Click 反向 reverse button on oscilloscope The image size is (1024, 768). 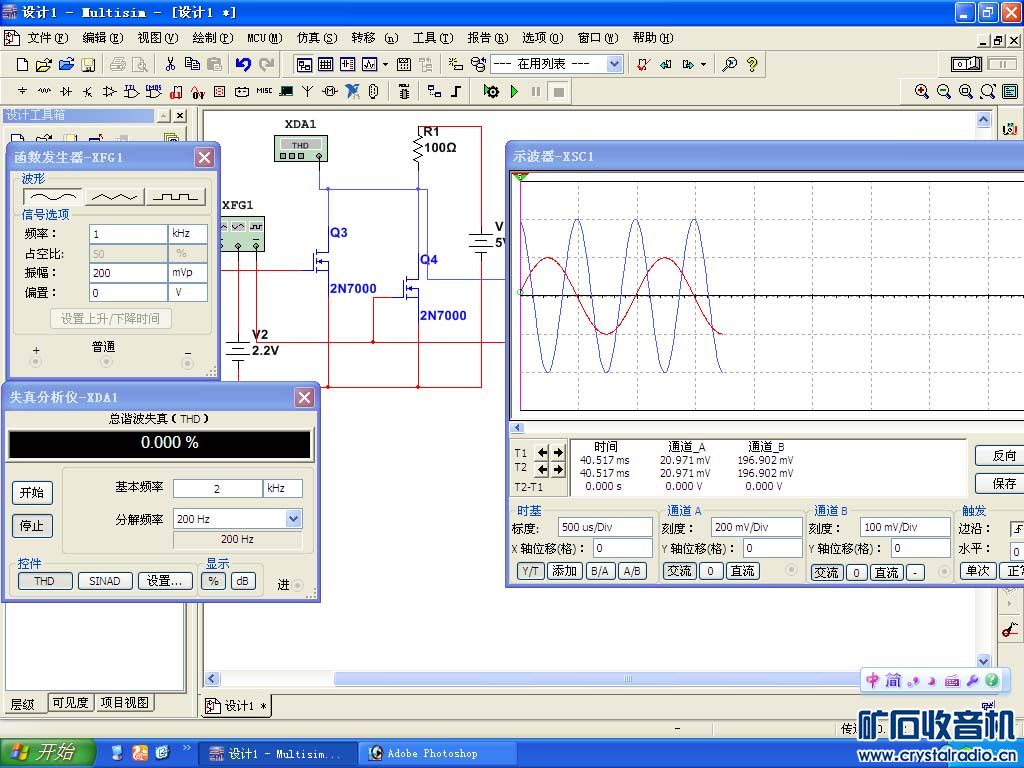pos(1001,455)
